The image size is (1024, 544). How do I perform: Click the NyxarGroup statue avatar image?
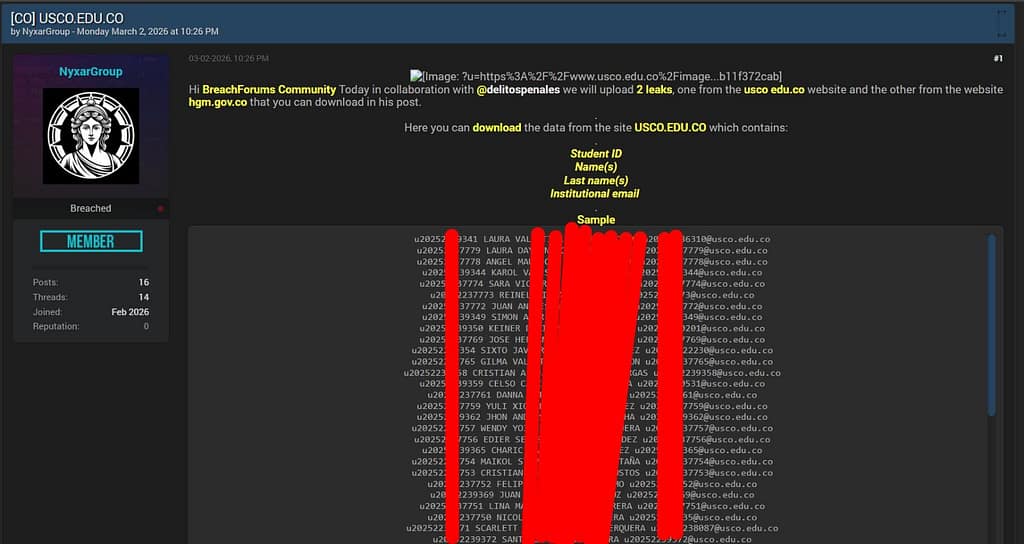(x=91, y=136)
